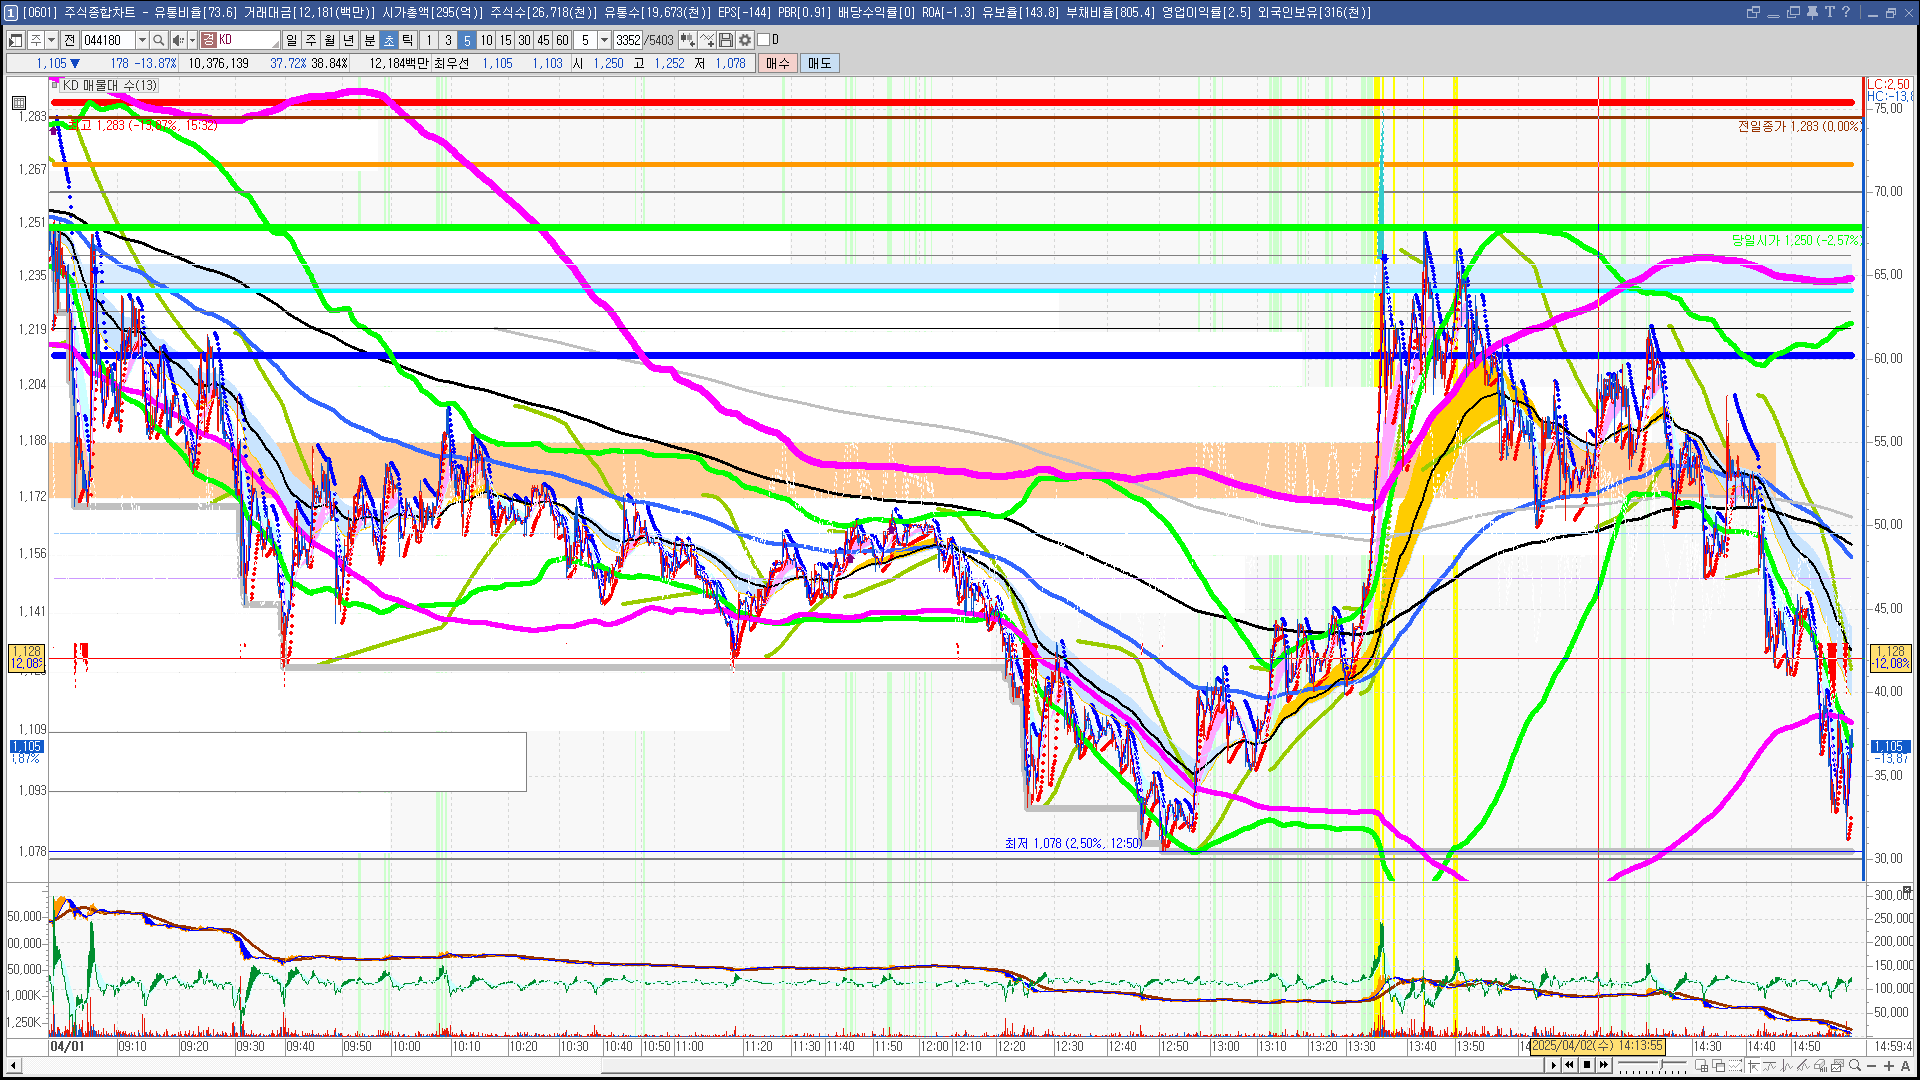Open the stock code 044180 dropdown
Screen dimensions: 1920x1080
(142, 40)
